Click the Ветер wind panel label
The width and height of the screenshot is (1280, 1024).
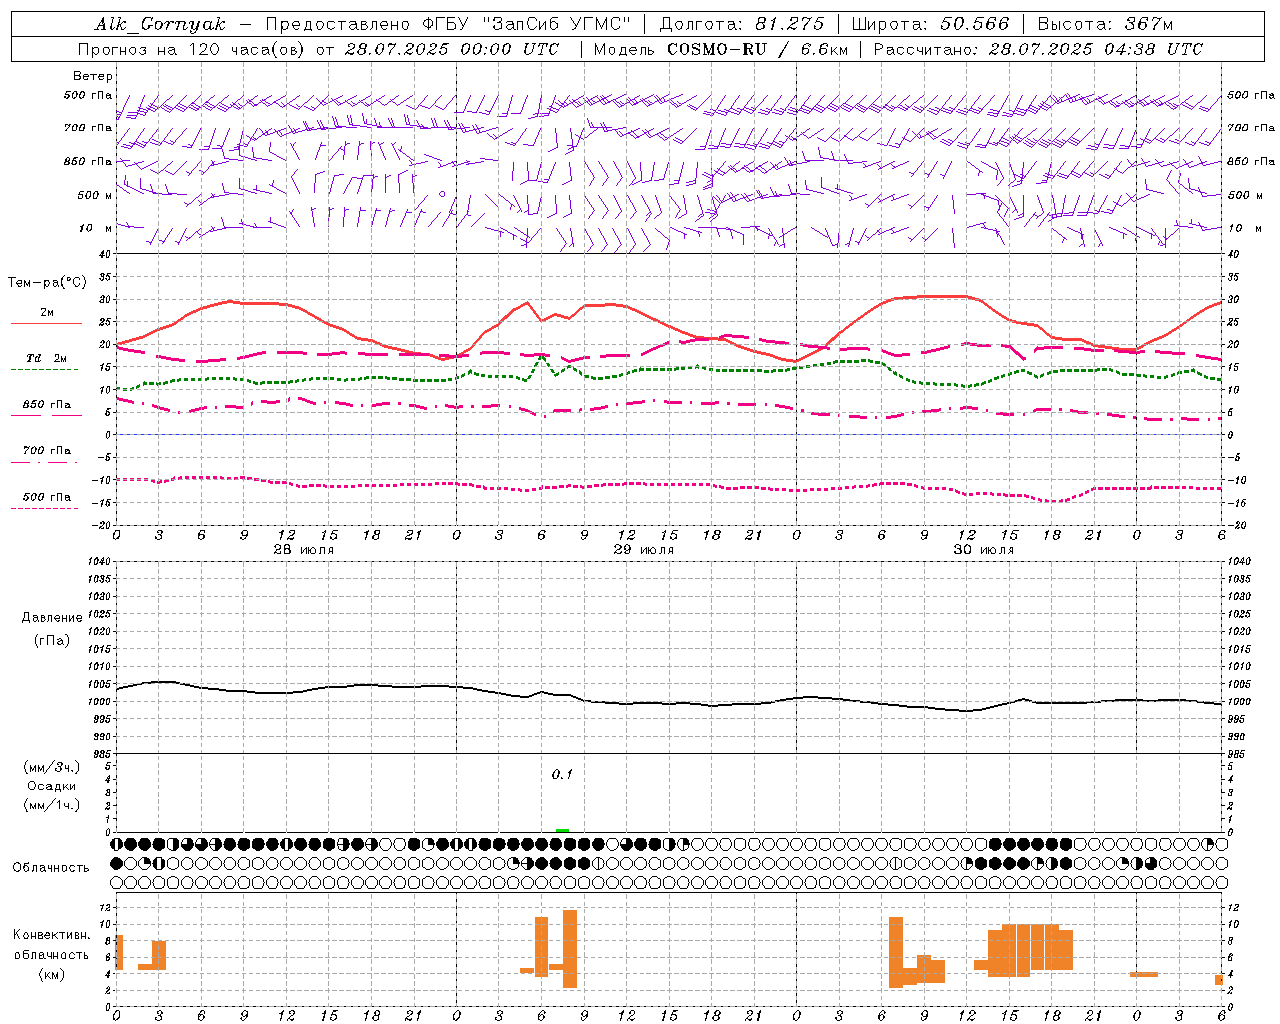93,76
